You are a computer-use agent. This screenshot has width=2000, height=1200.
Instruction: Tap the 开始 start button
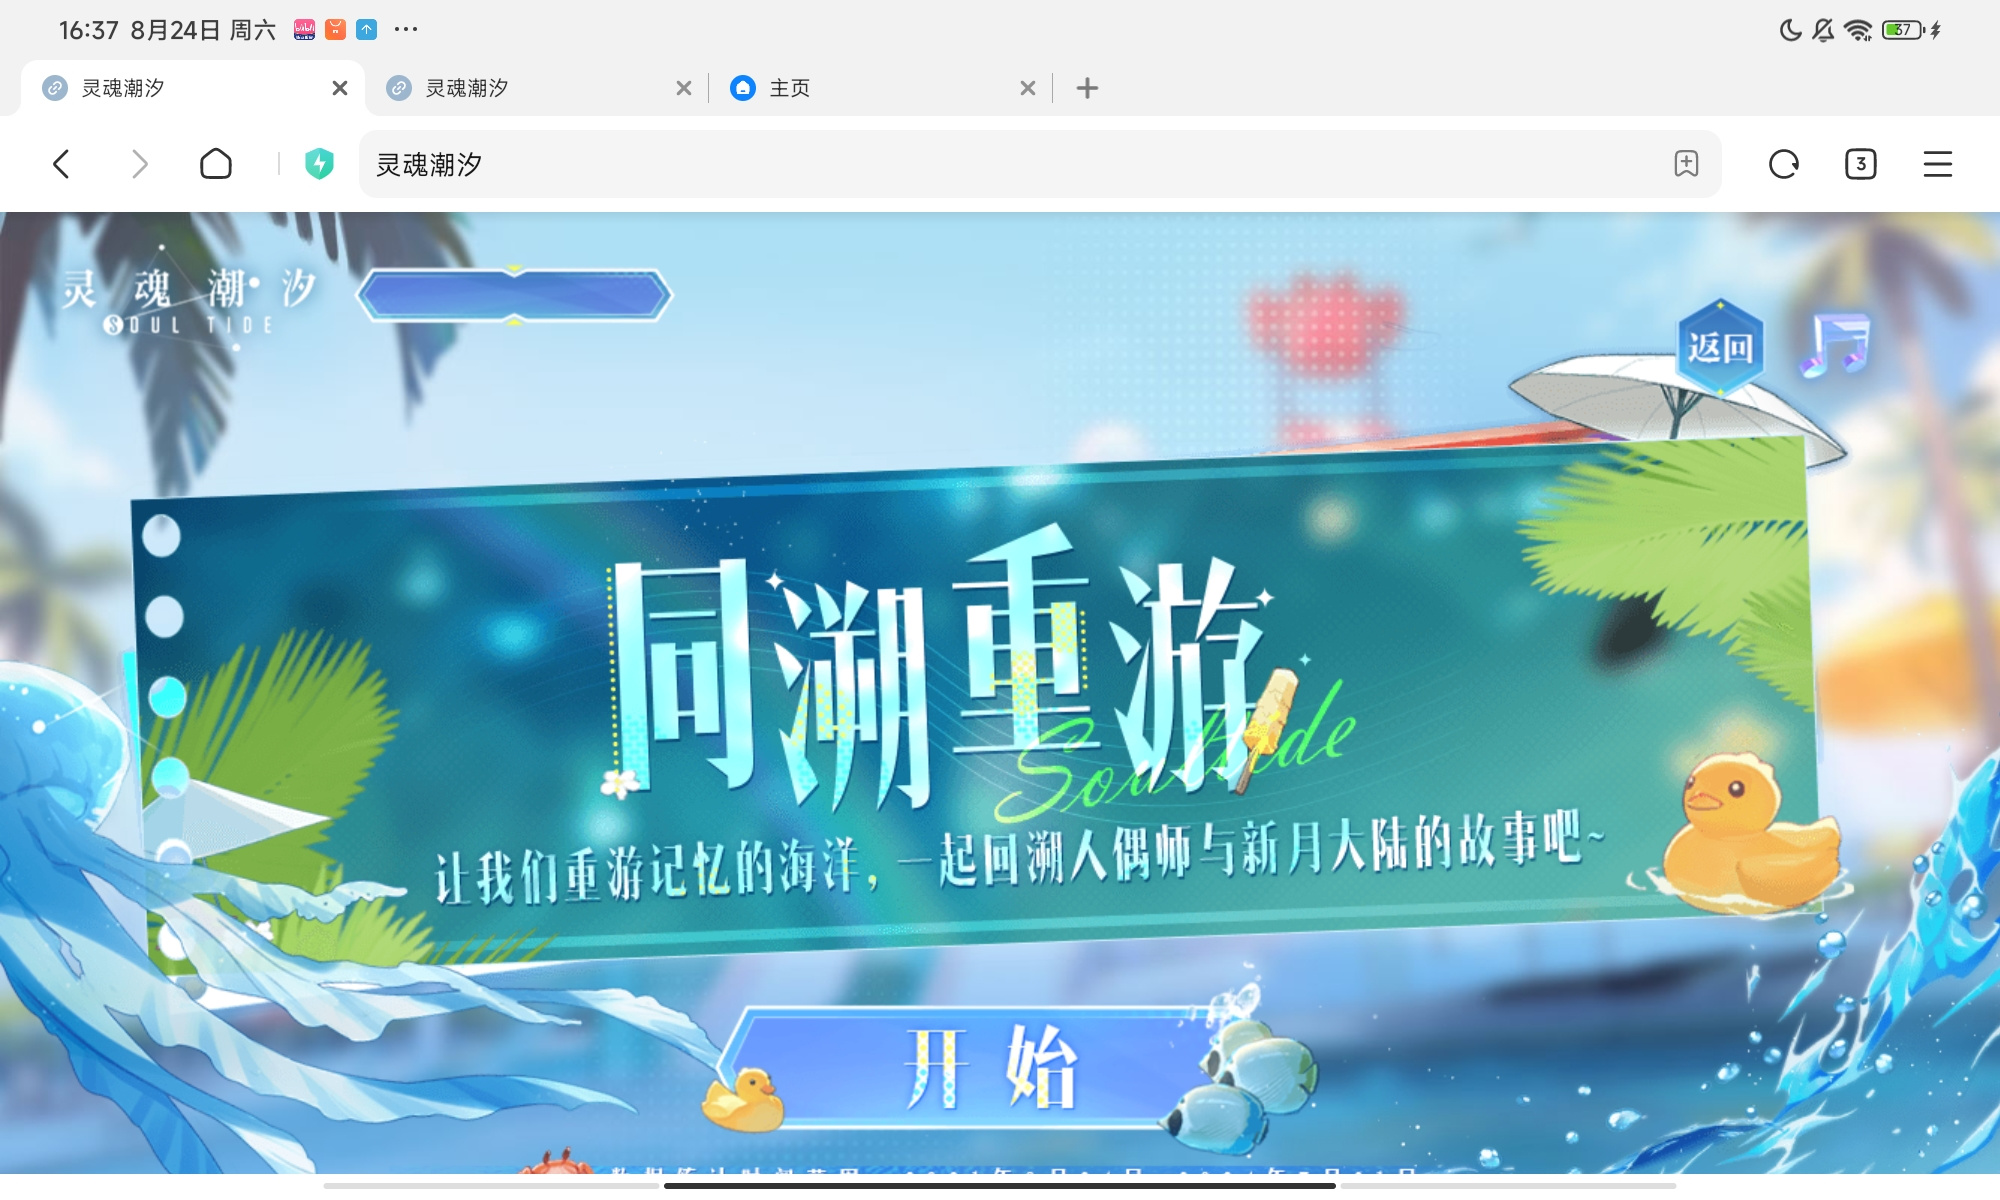tap(990, 1067)
